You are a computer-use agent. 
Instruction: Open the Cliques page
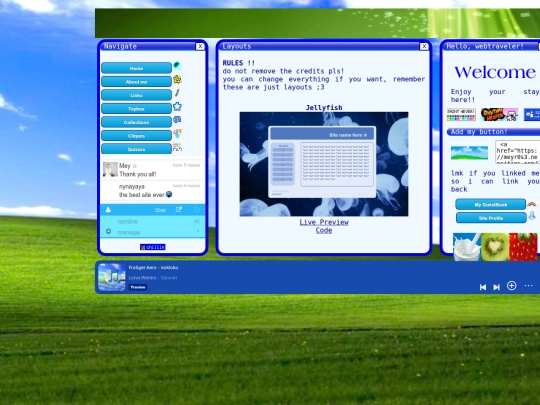[x=136, y=136]
